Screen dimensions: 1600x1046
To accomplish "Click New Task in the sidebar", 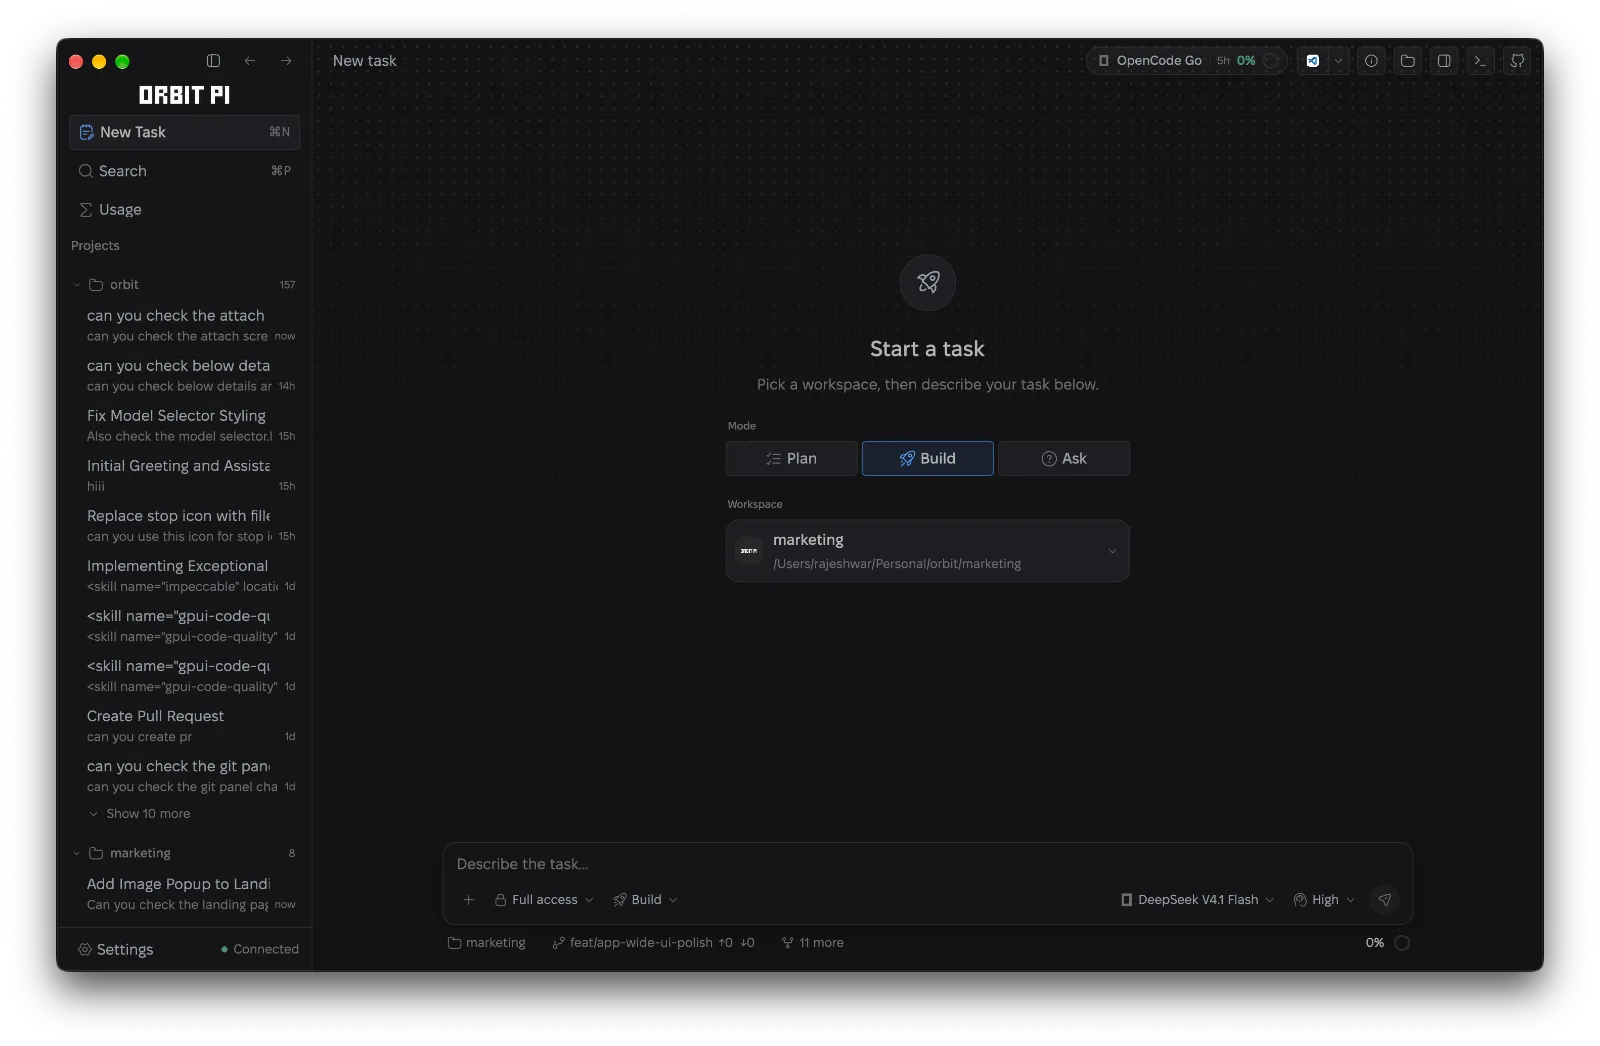I will (184, 132).
